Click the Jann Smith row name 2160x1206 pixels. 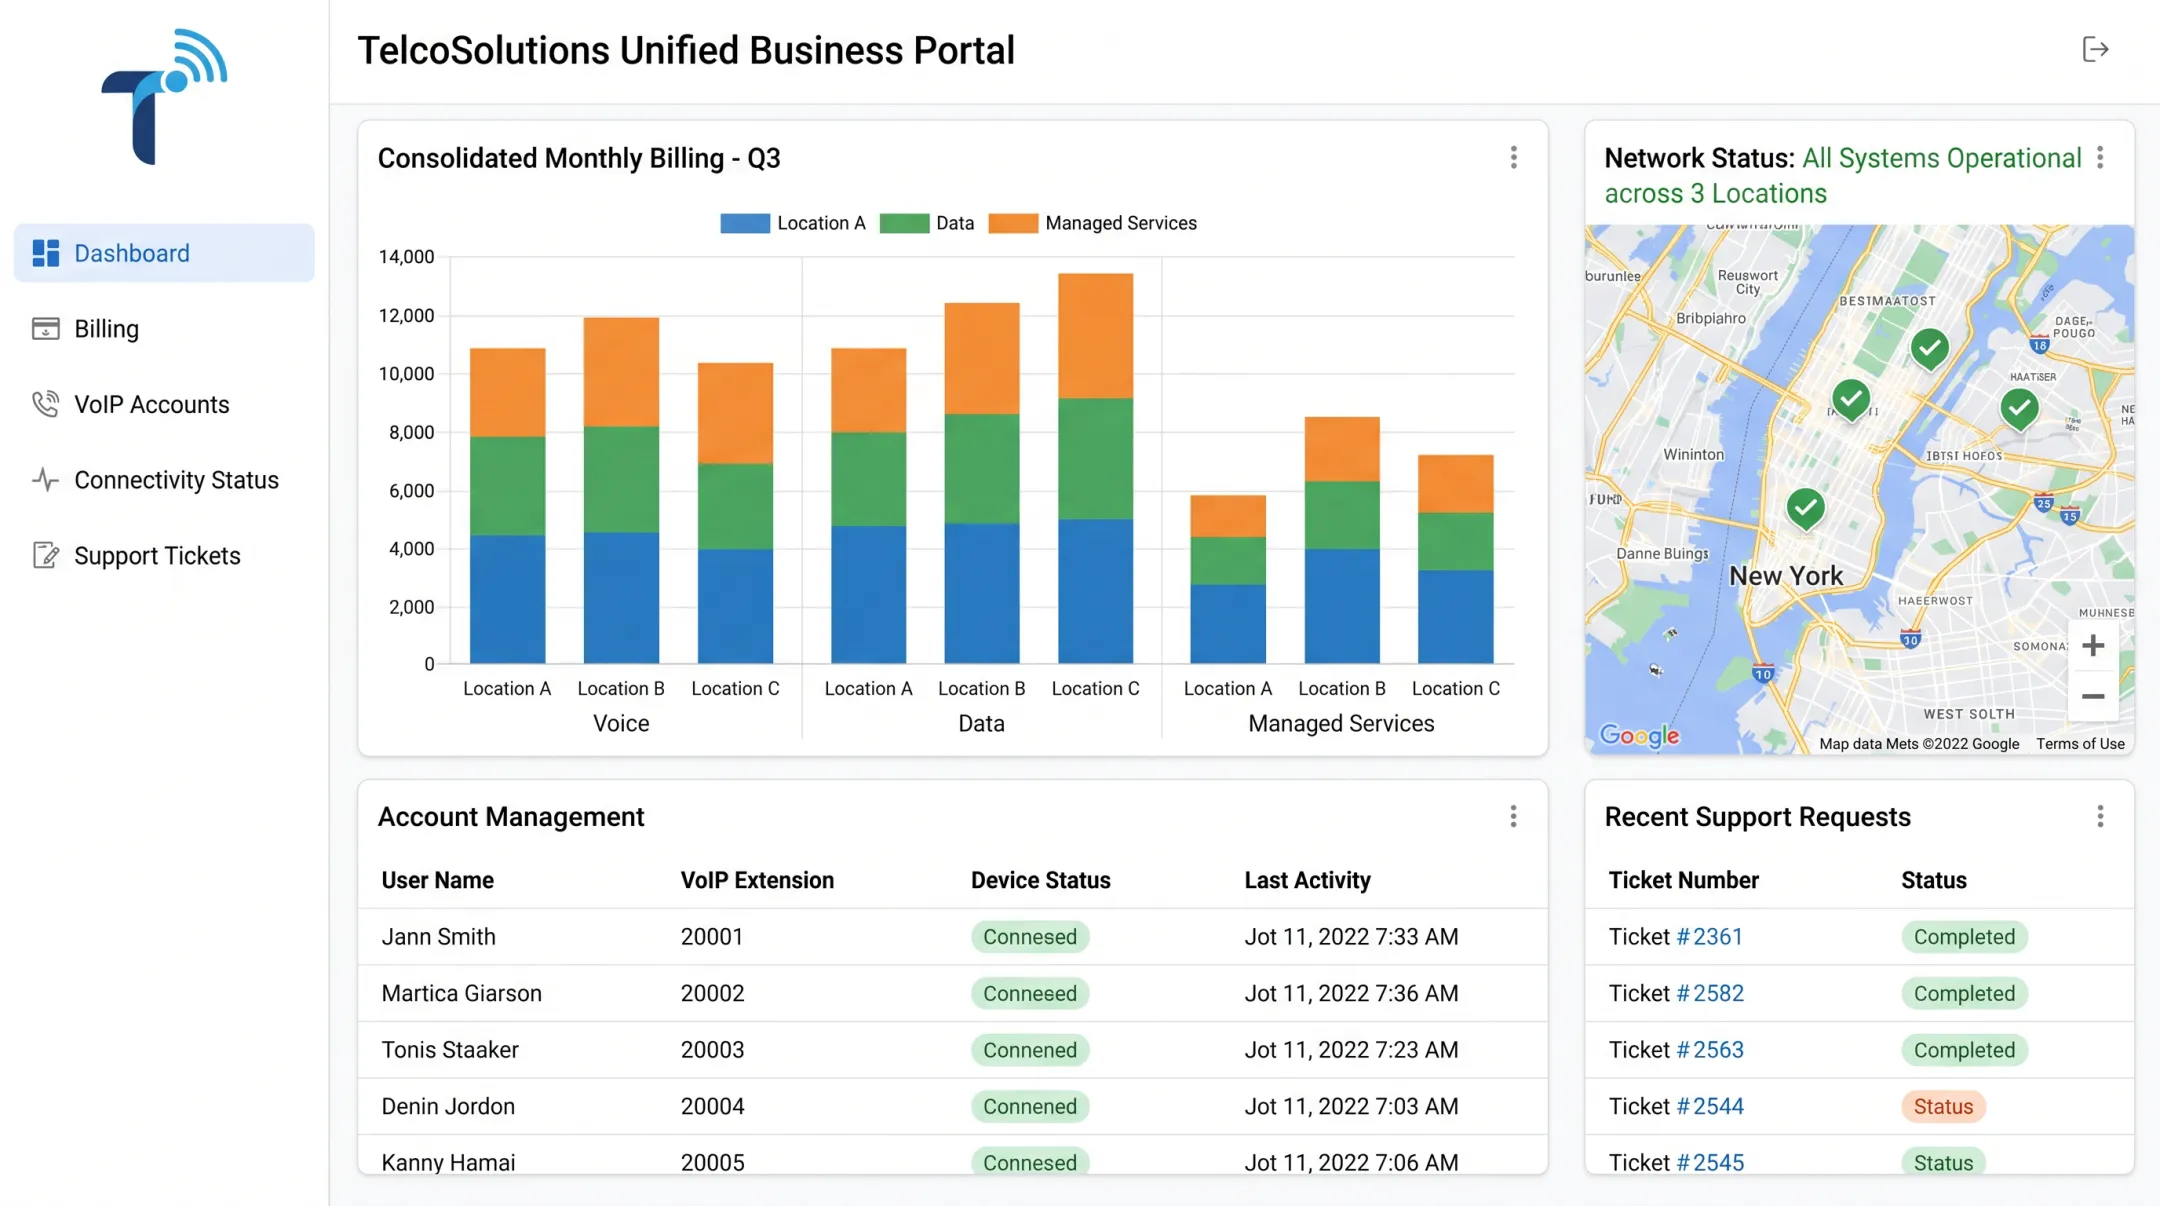click(438, 937)
